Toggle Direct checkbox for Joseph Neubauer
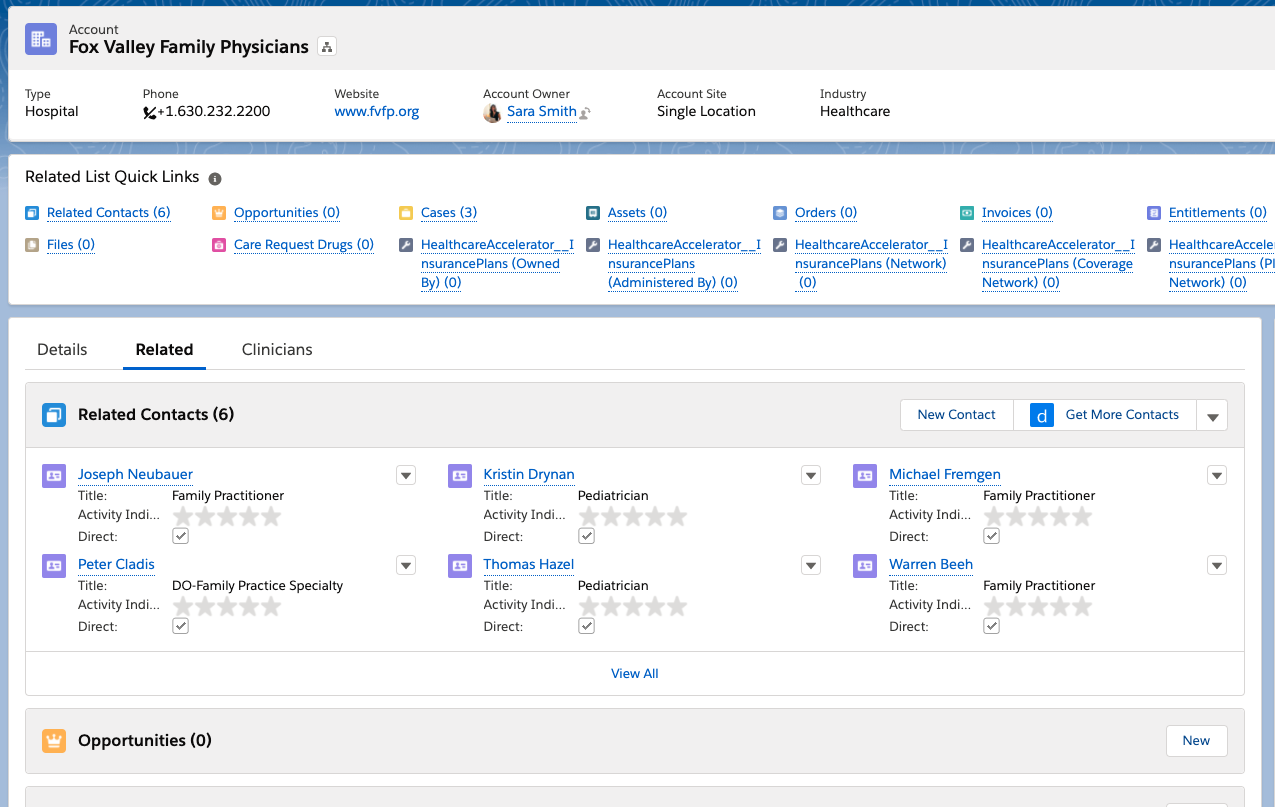Screen dimensions: 1275x807 tap(181, 536)
